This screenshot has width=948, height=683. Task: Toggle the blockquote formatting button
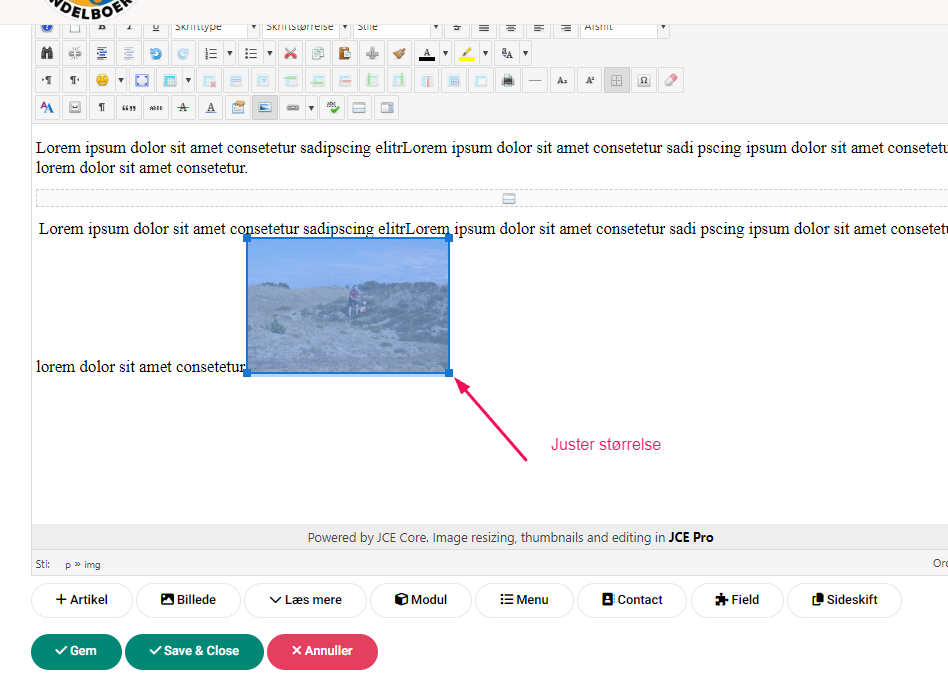128,107
